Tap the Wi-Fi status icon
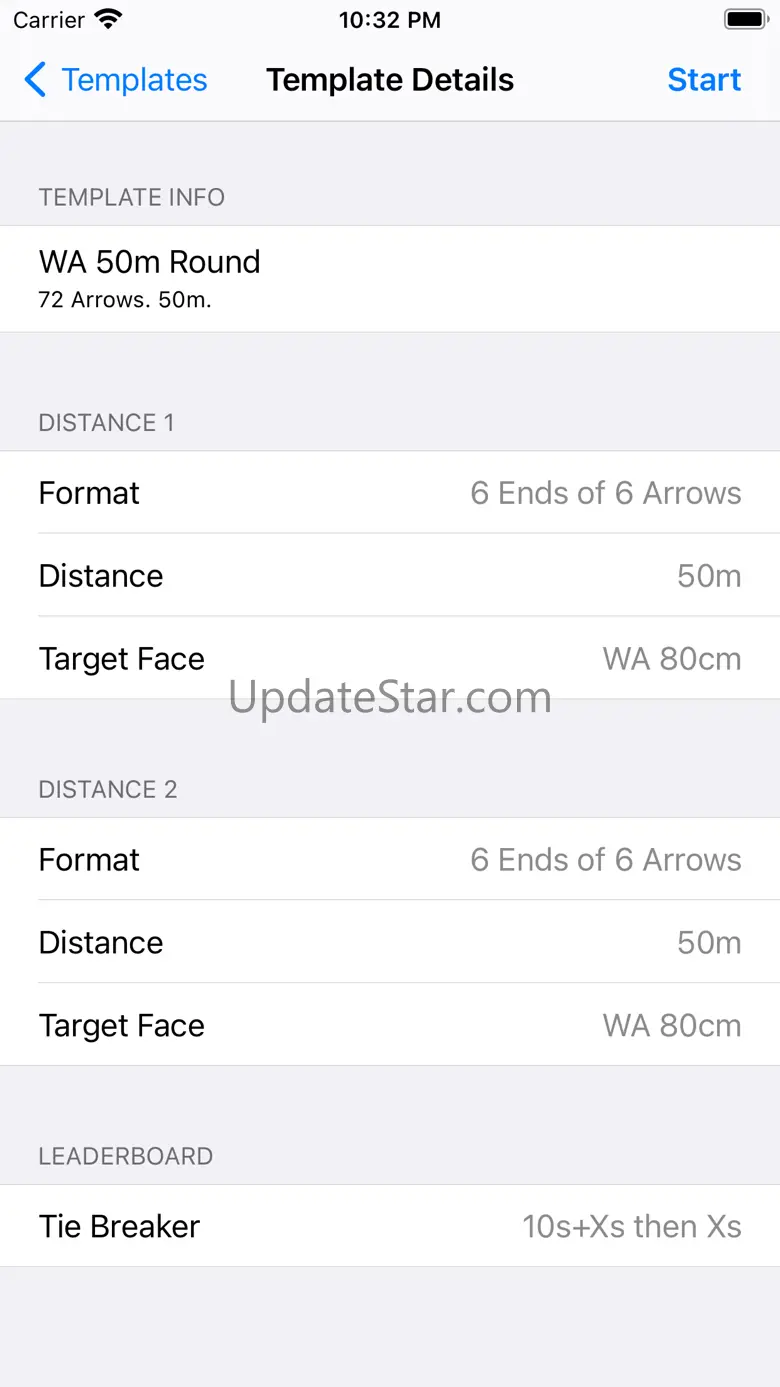The height and width of the screenshot is (1387, 780). [108, 19]
